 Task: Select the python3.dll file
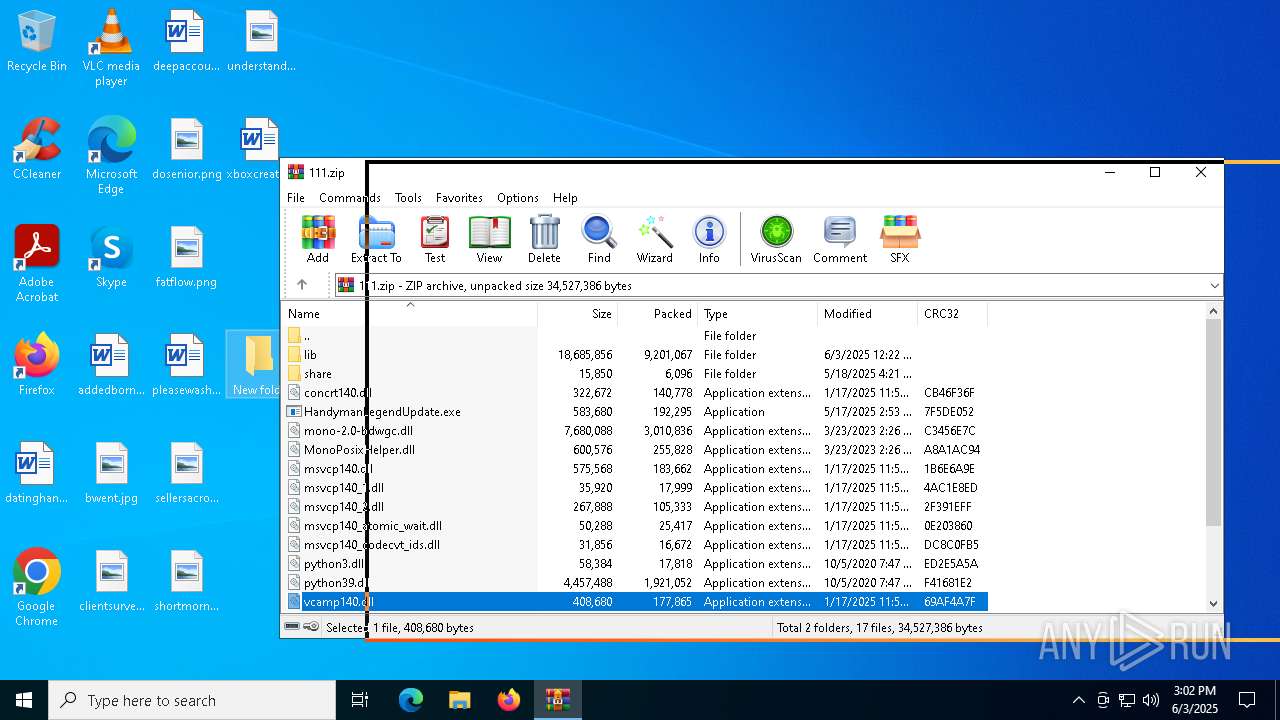[x=636, y=564]
